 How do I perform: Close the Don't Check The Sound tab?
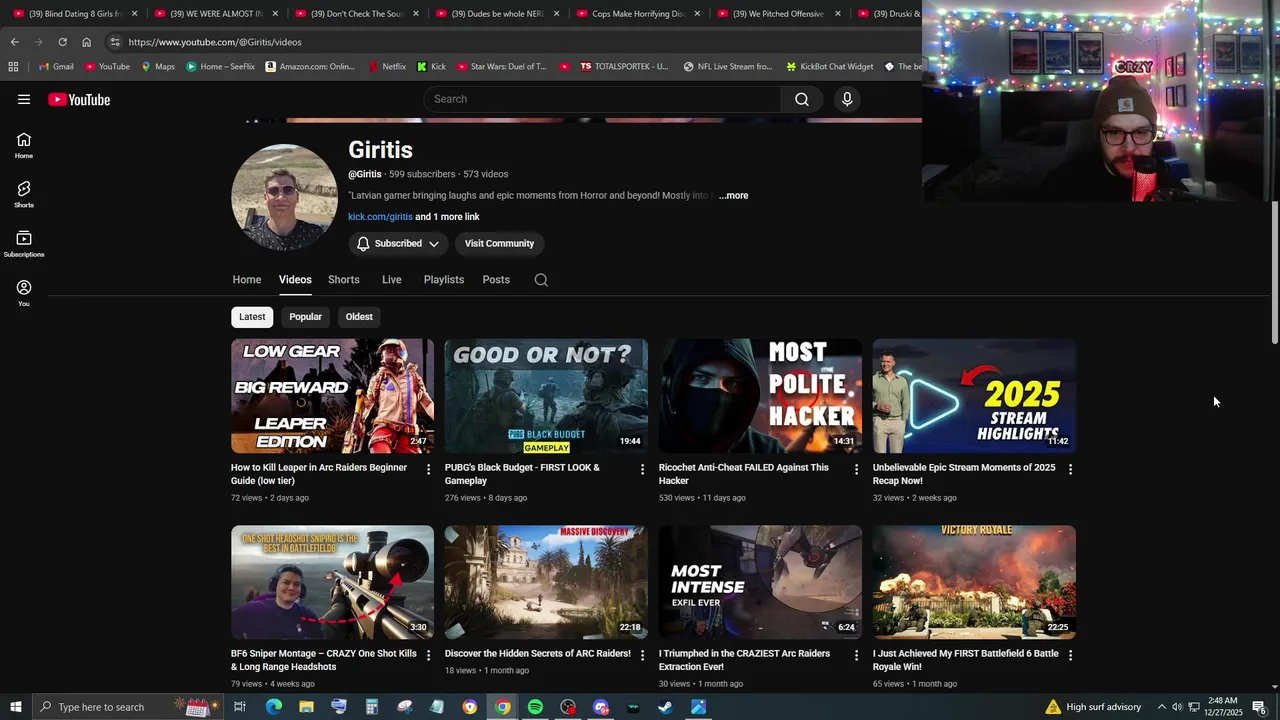pyautogui.click(x=415, y=14)
